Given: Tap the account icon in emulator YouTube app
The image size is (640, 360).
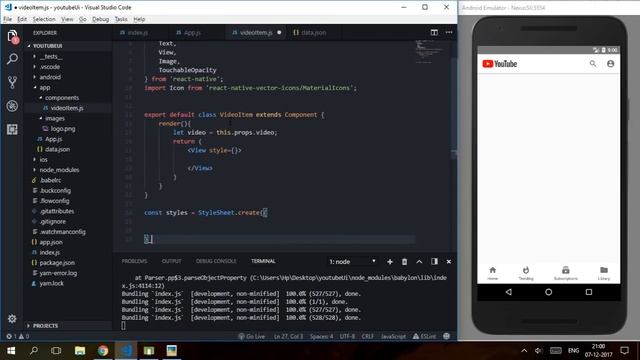Looking at the screenshot, I should [x=610, y=64].
